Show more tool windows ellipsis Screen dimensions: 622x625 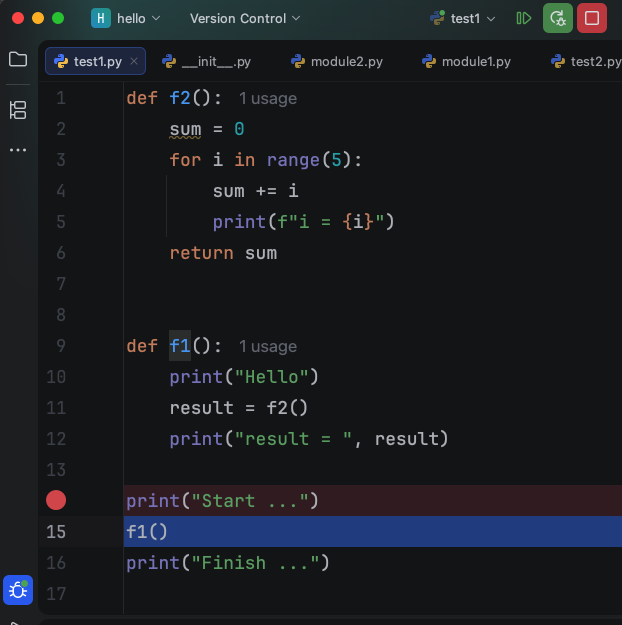click(18, 150)
